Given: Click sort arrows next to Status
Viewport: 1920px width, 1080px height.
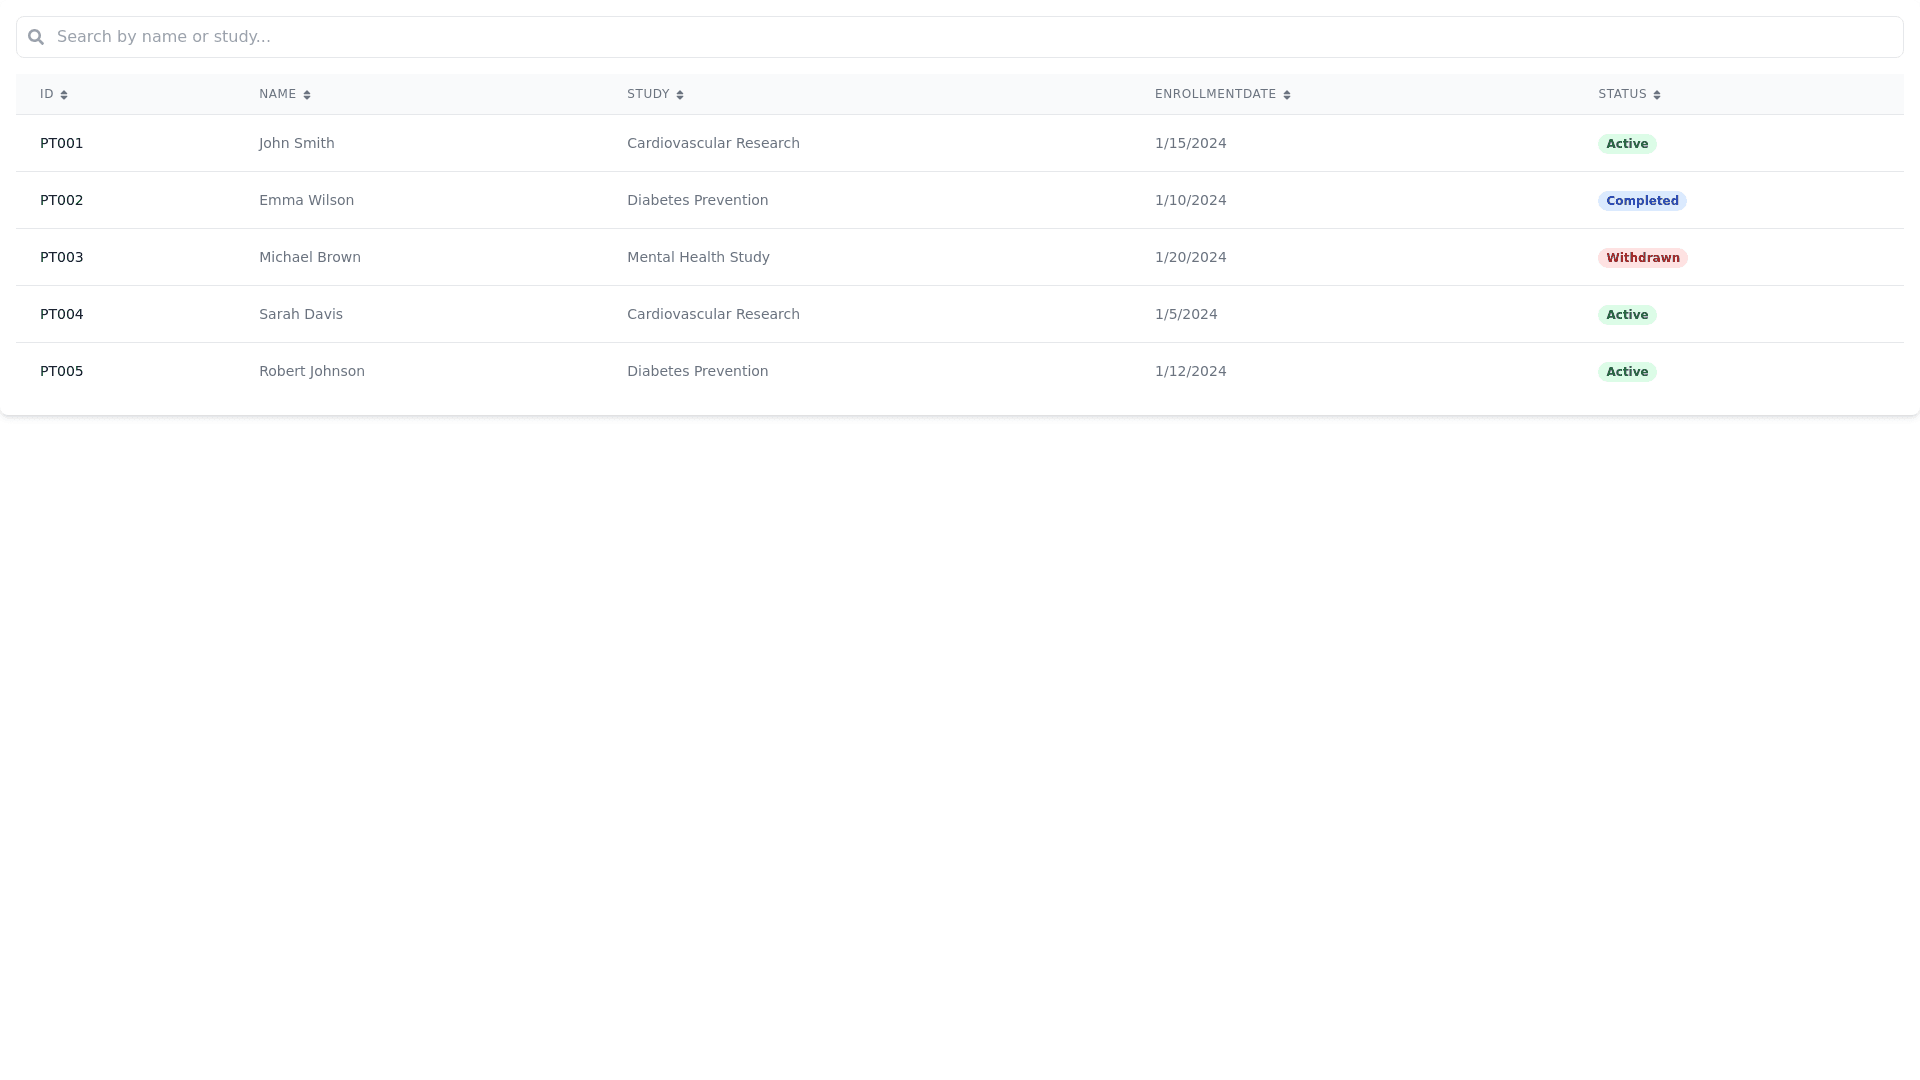Looking at the screenshot, I should 1657,95.
